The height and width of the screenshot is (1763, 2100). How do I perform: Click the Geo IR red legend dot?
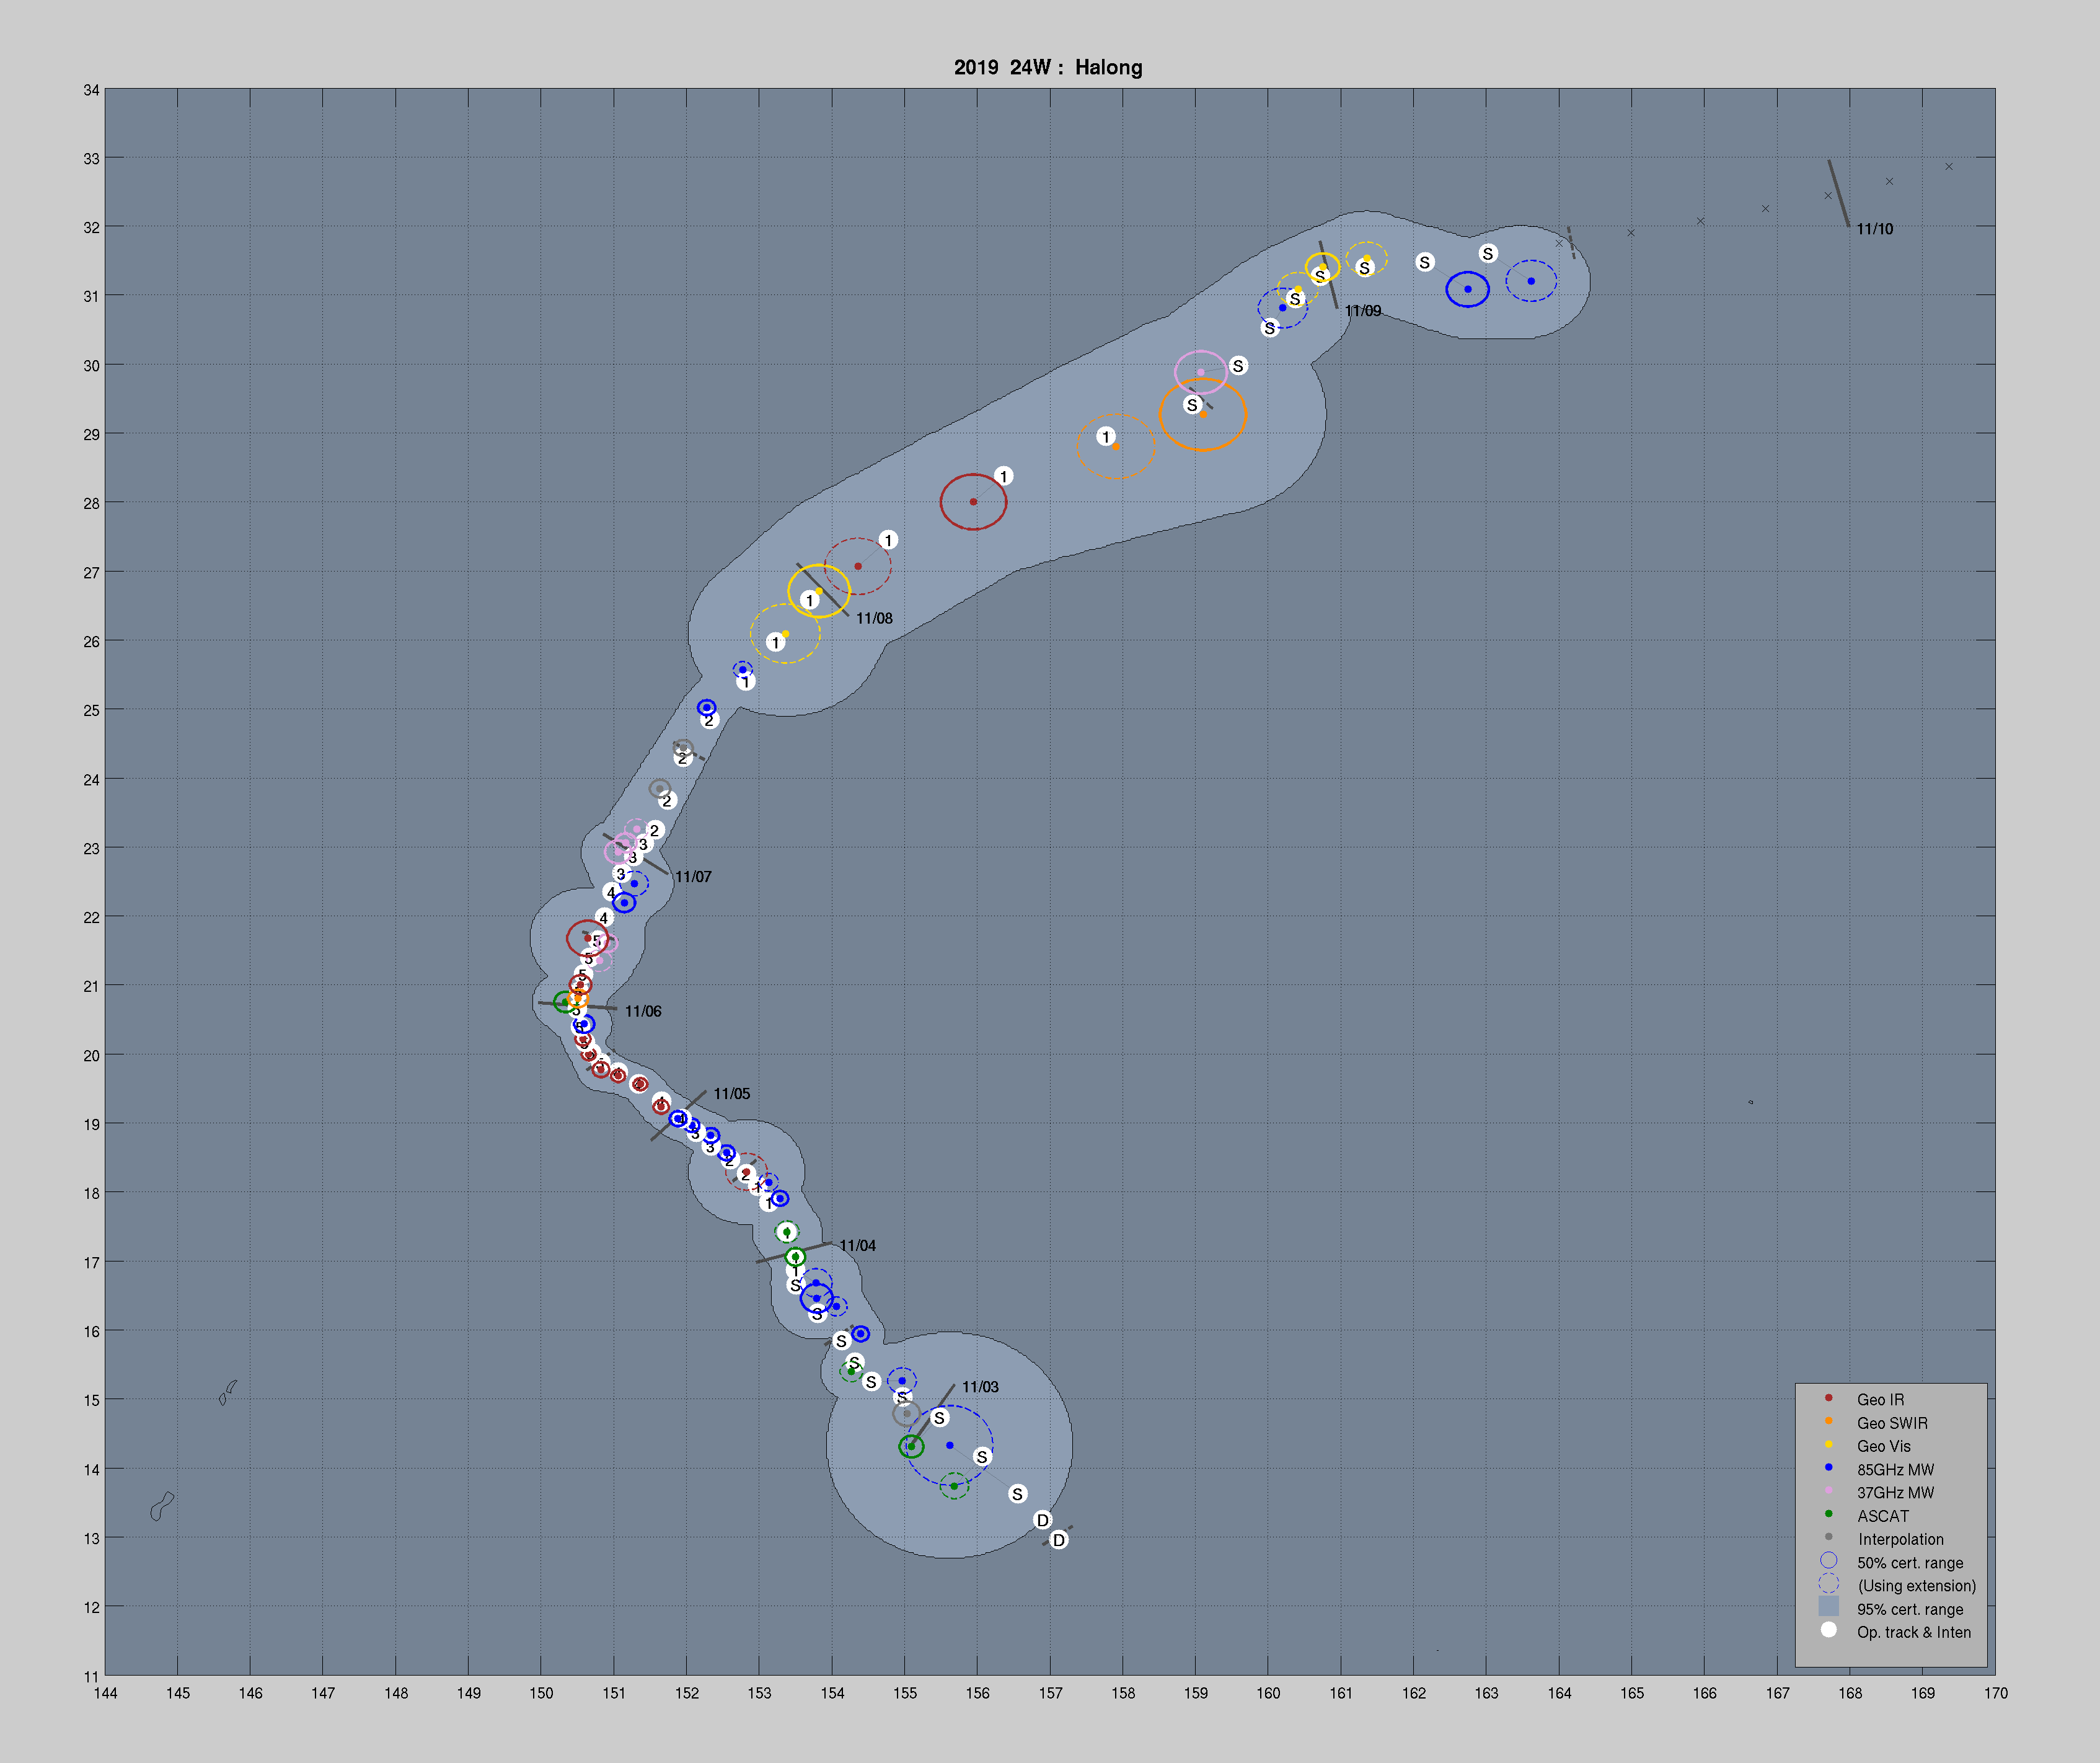pos(1828,1398)
